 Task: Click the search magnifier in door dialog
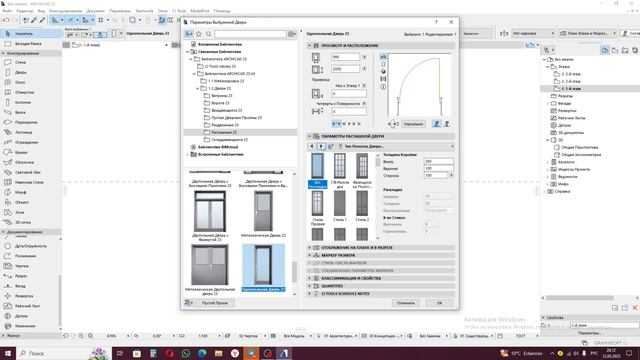click(x=209, y=34)
